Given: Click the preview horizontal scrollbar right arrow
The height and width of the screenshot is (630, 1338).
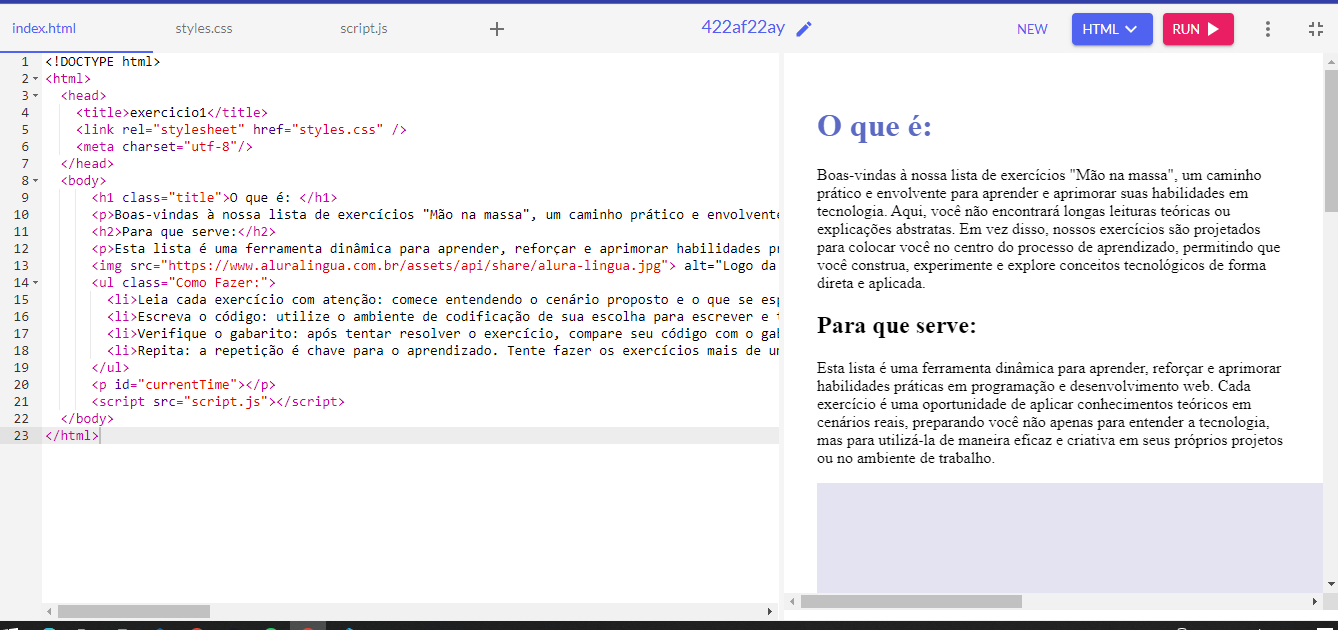Looking at the screenshot, I should pyautogui.click(x=1315, y=601).
